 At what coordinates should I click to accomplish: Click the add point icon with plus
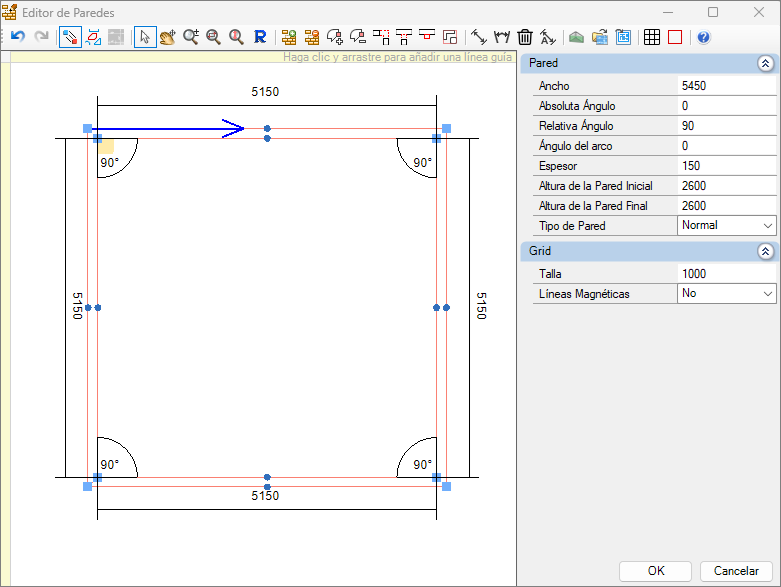(x=335, y=37)
